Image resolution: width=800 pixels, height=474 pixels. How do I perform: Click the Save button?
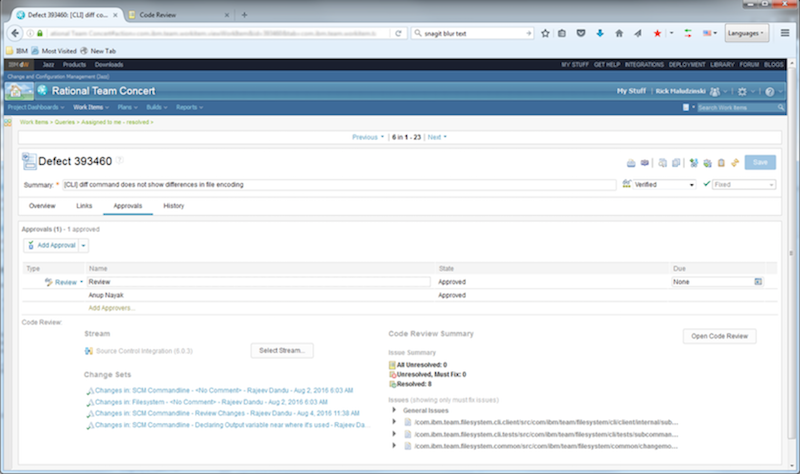pyautogui.click(x=760, y=162)
